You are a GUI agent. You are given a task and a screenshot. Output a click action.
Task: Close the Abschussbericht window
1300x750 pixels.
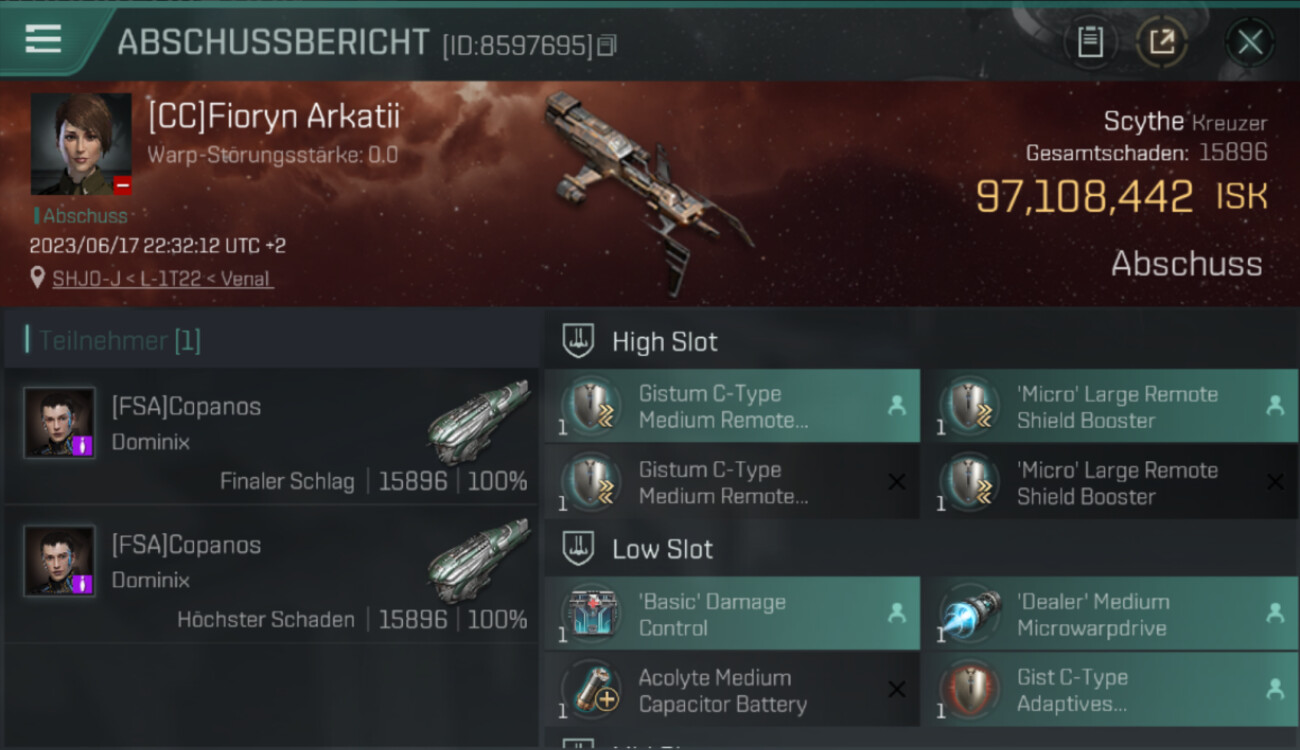click(1250, 42)
